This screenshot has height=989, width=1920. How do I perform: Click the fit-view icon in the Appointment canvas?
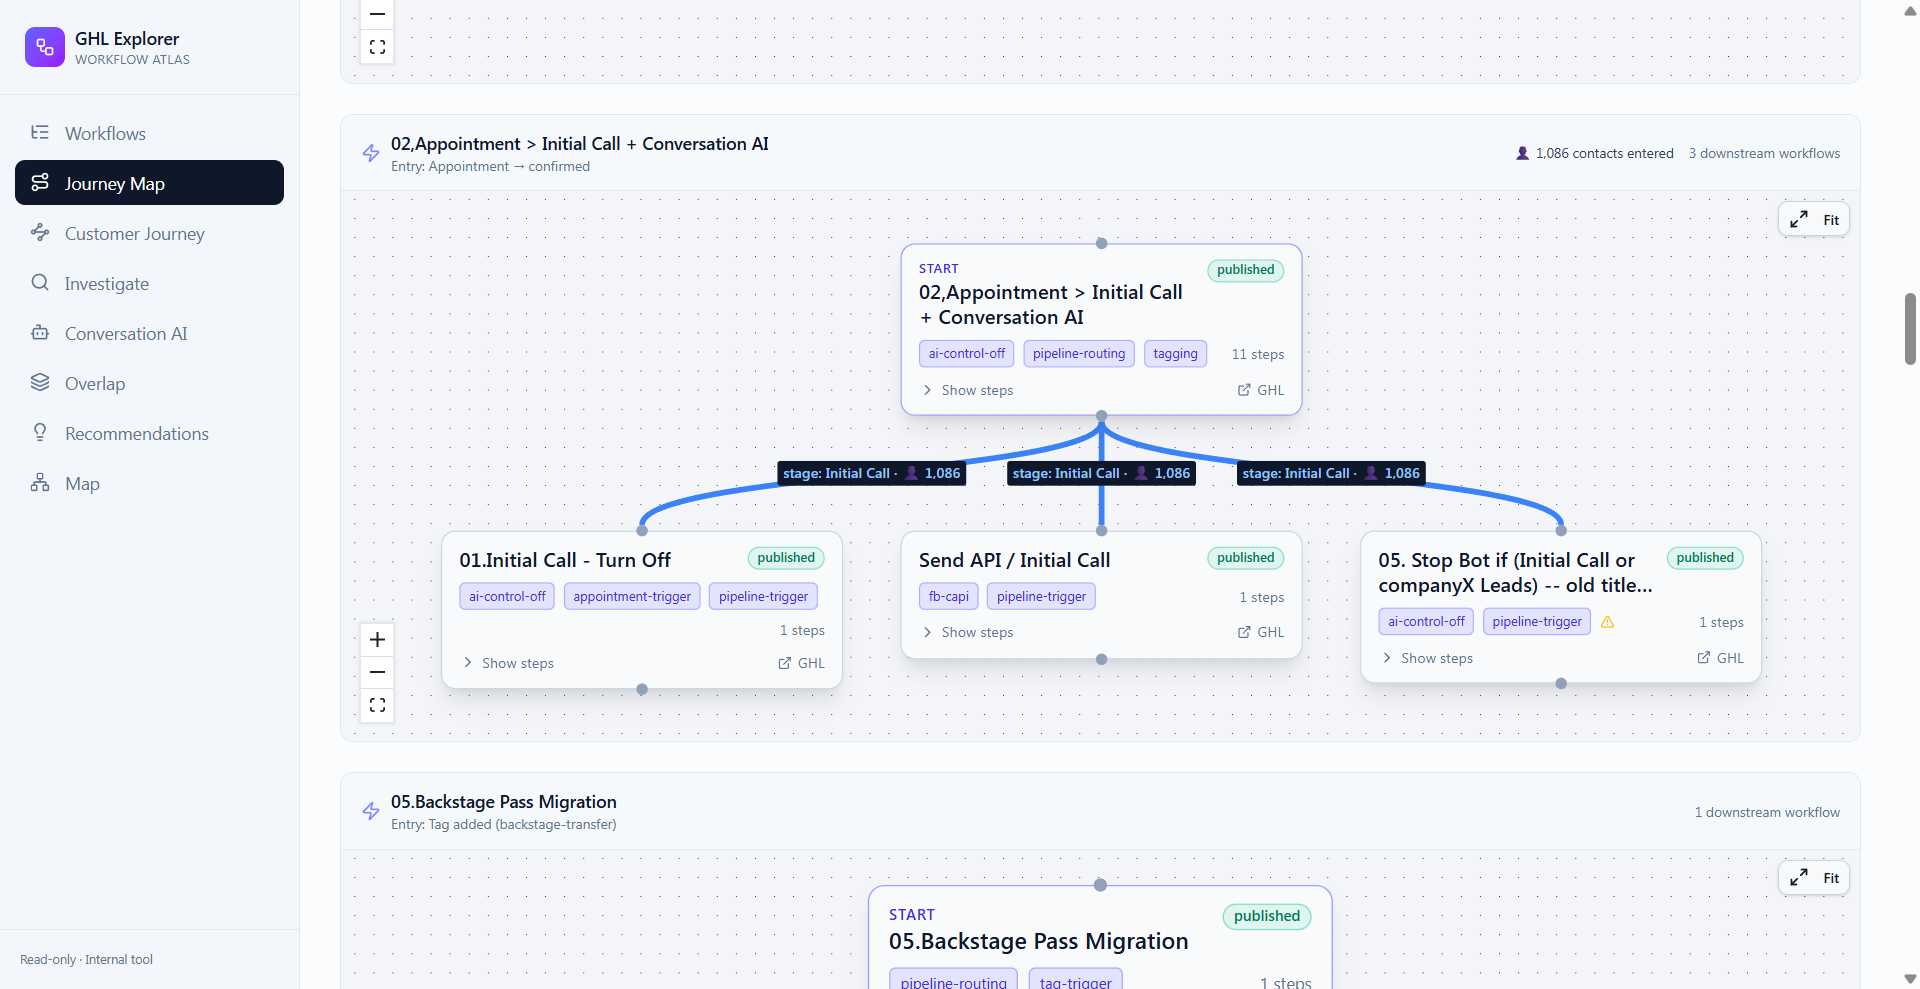tap(377, 705)
